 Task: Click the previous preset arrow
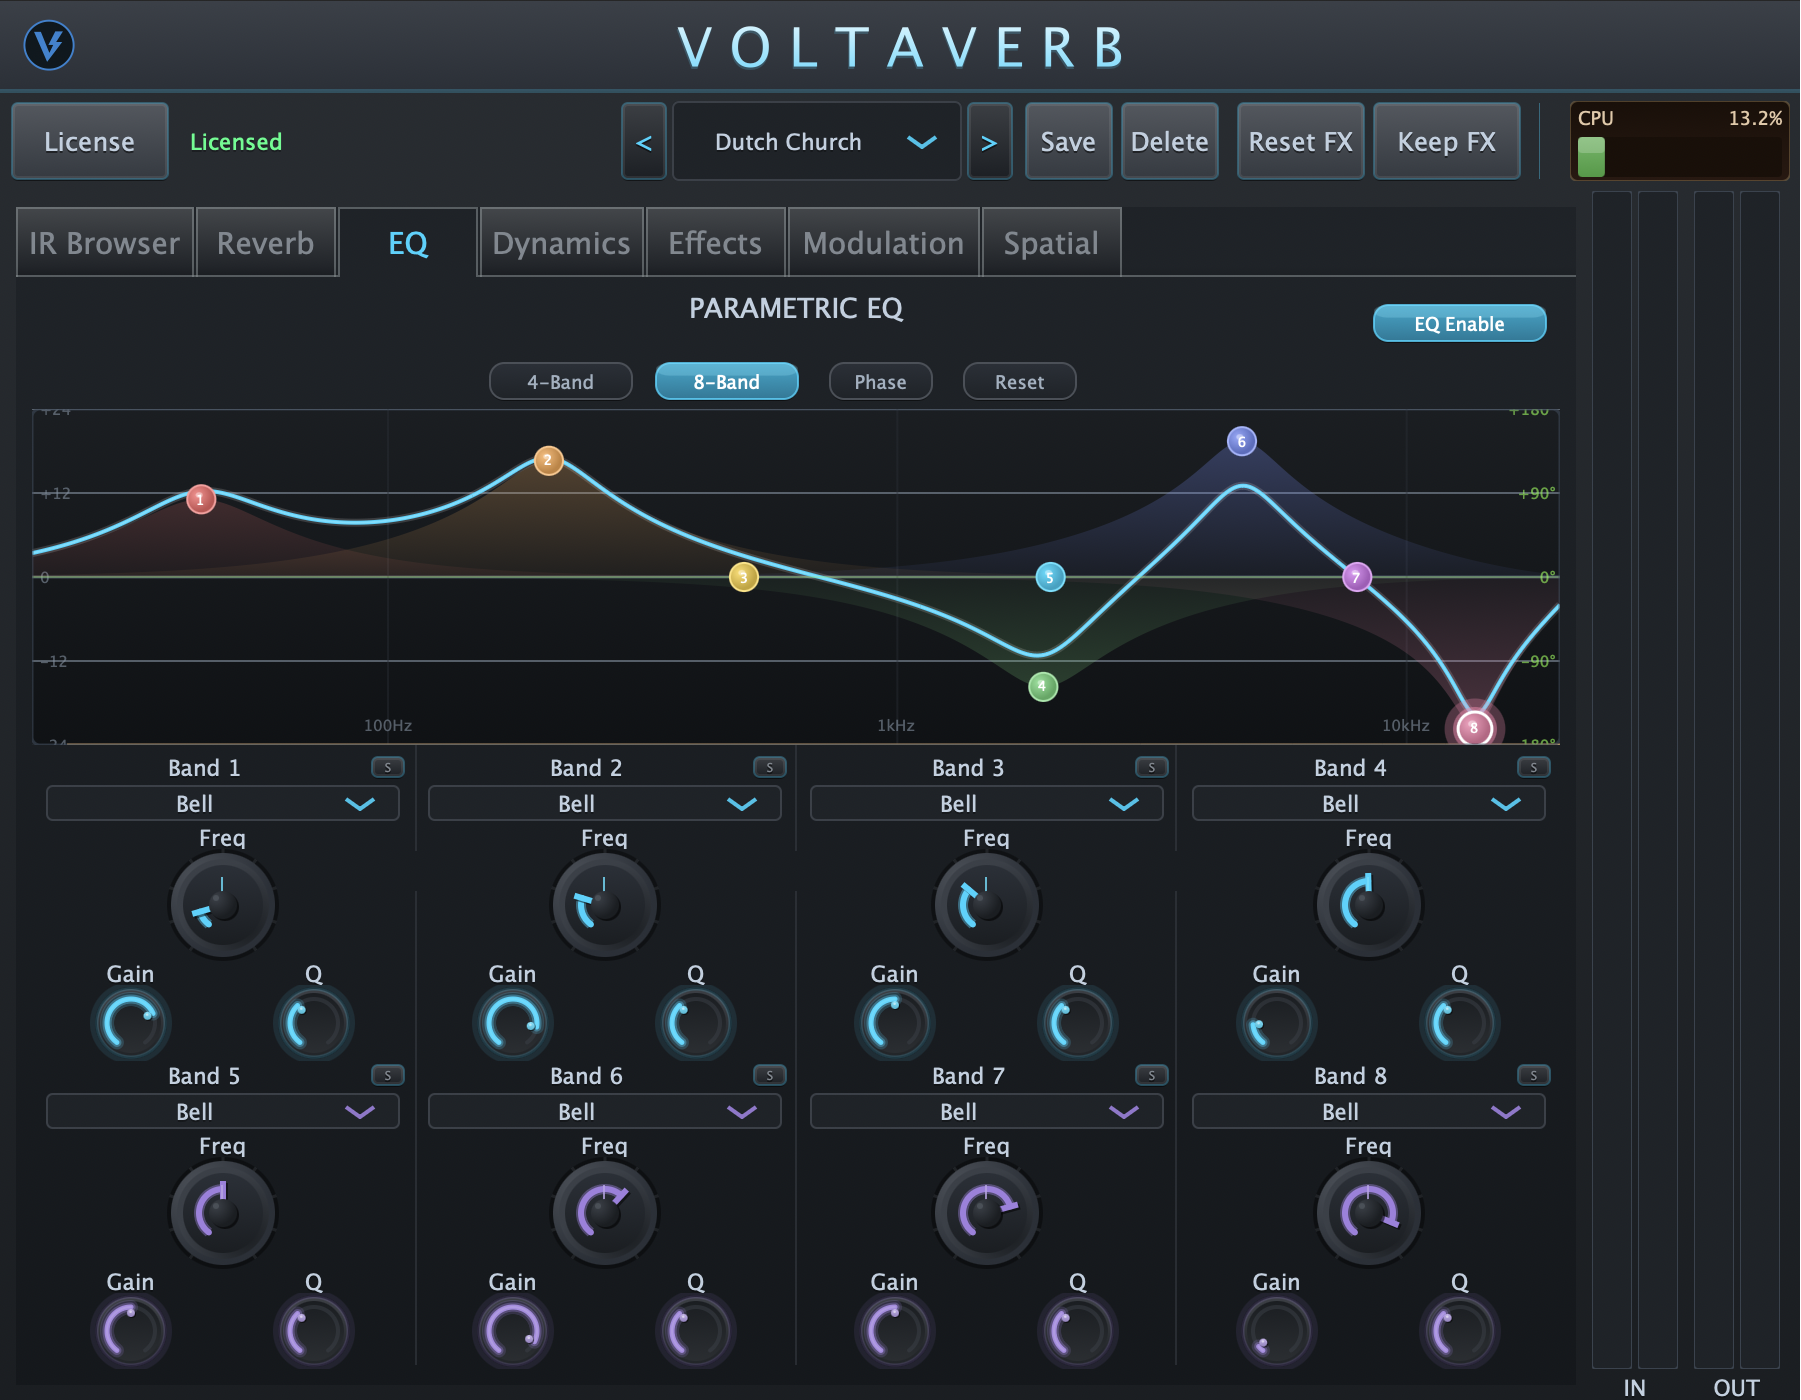click(x=643, y=141)
